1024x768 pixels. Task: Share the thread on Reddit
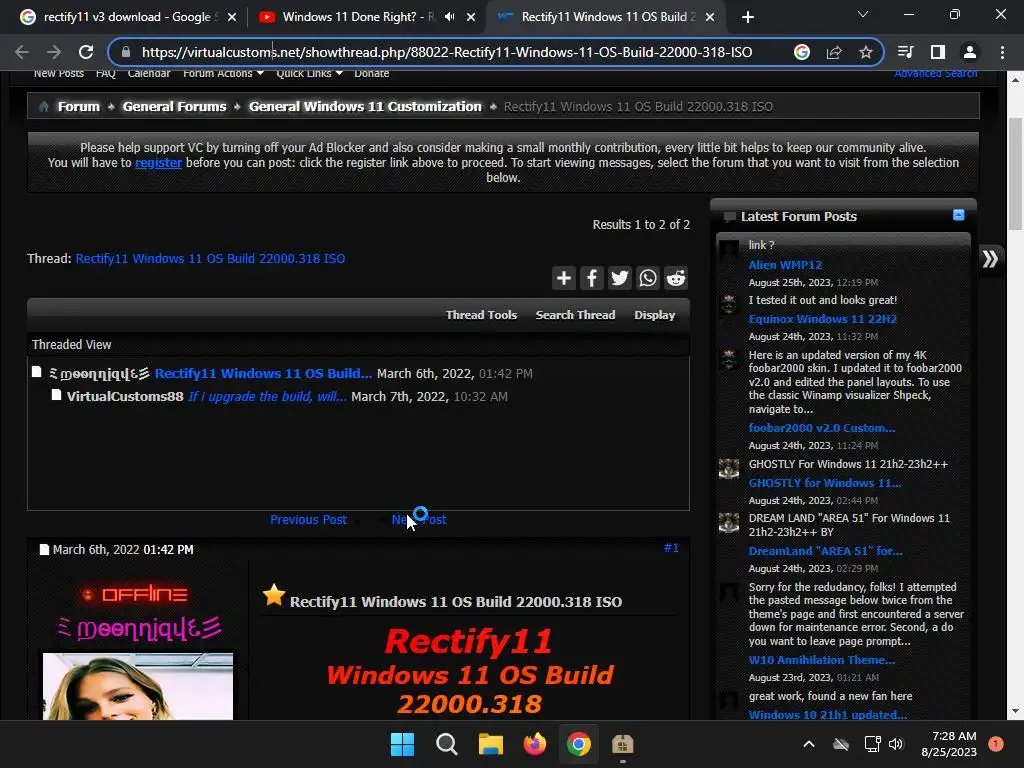coord(676,278)
